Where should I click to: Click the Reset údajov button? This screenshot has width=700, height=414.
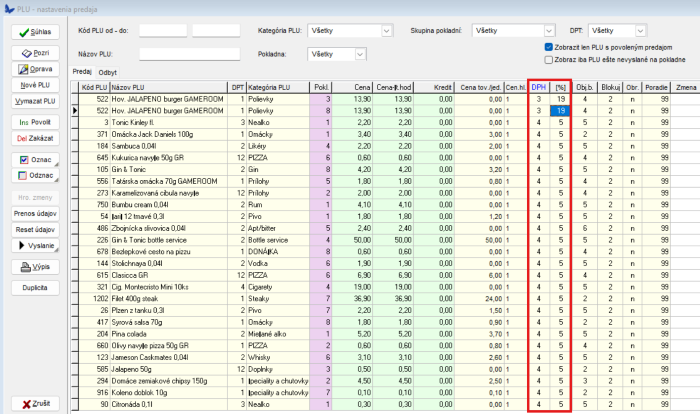click(x=35, y=230)
